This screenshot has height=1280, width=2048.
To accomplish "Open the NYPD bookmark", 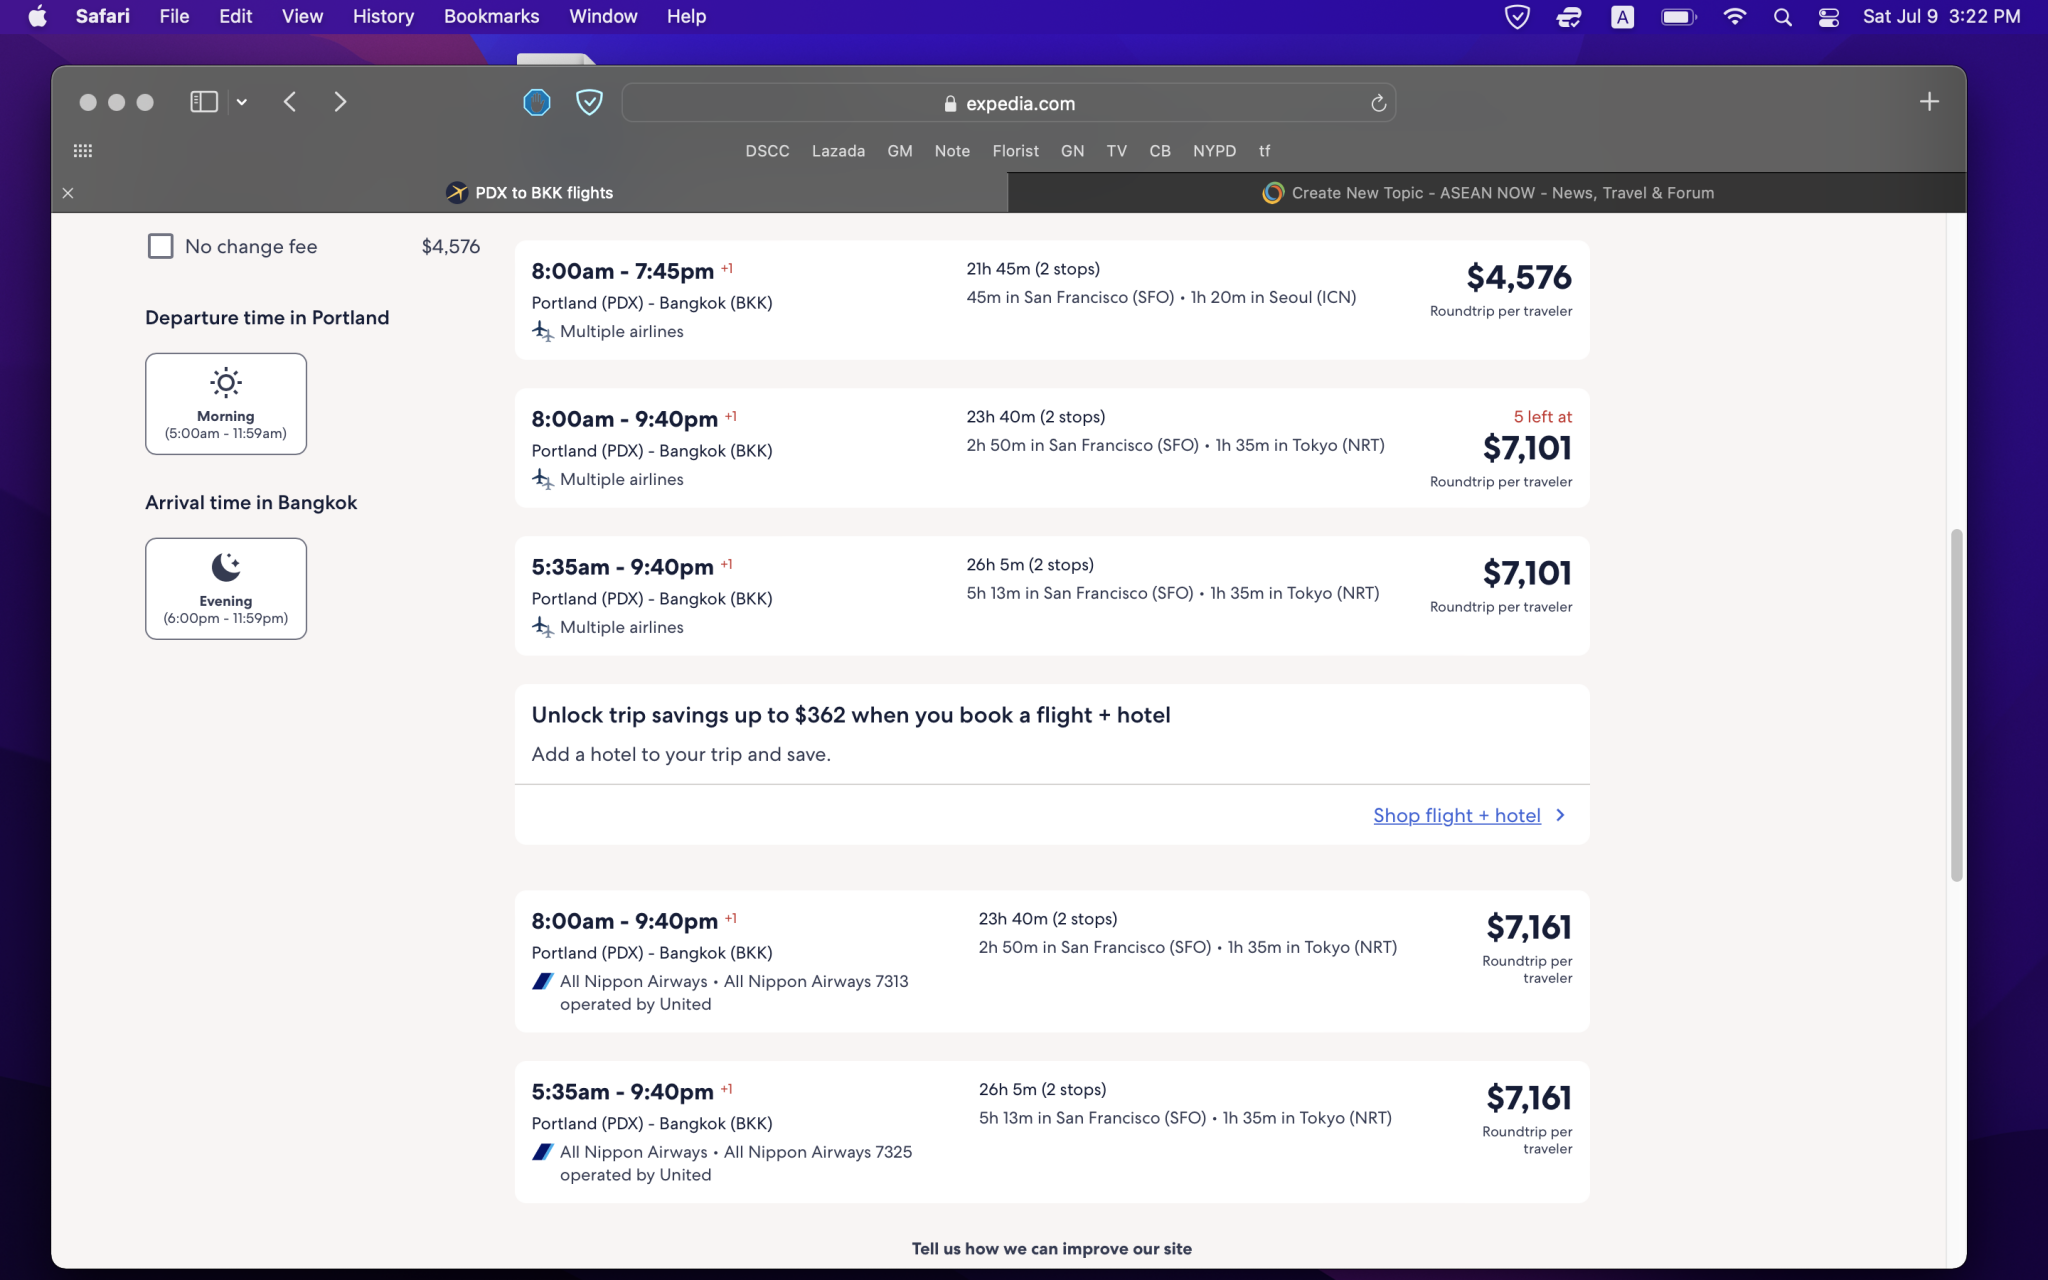I will pos(1214,151).
